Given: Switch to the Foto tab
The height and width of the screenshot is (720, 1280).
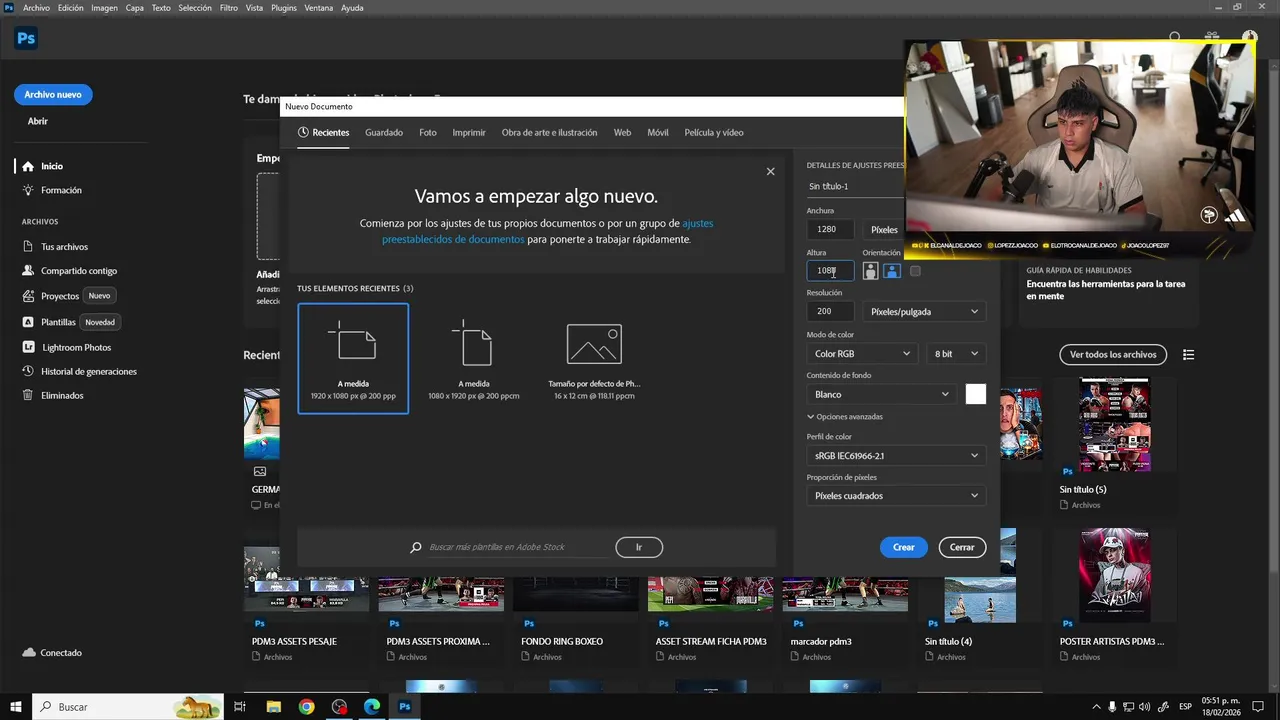Looking at the screenshot, I should click(x=428, y=133).
